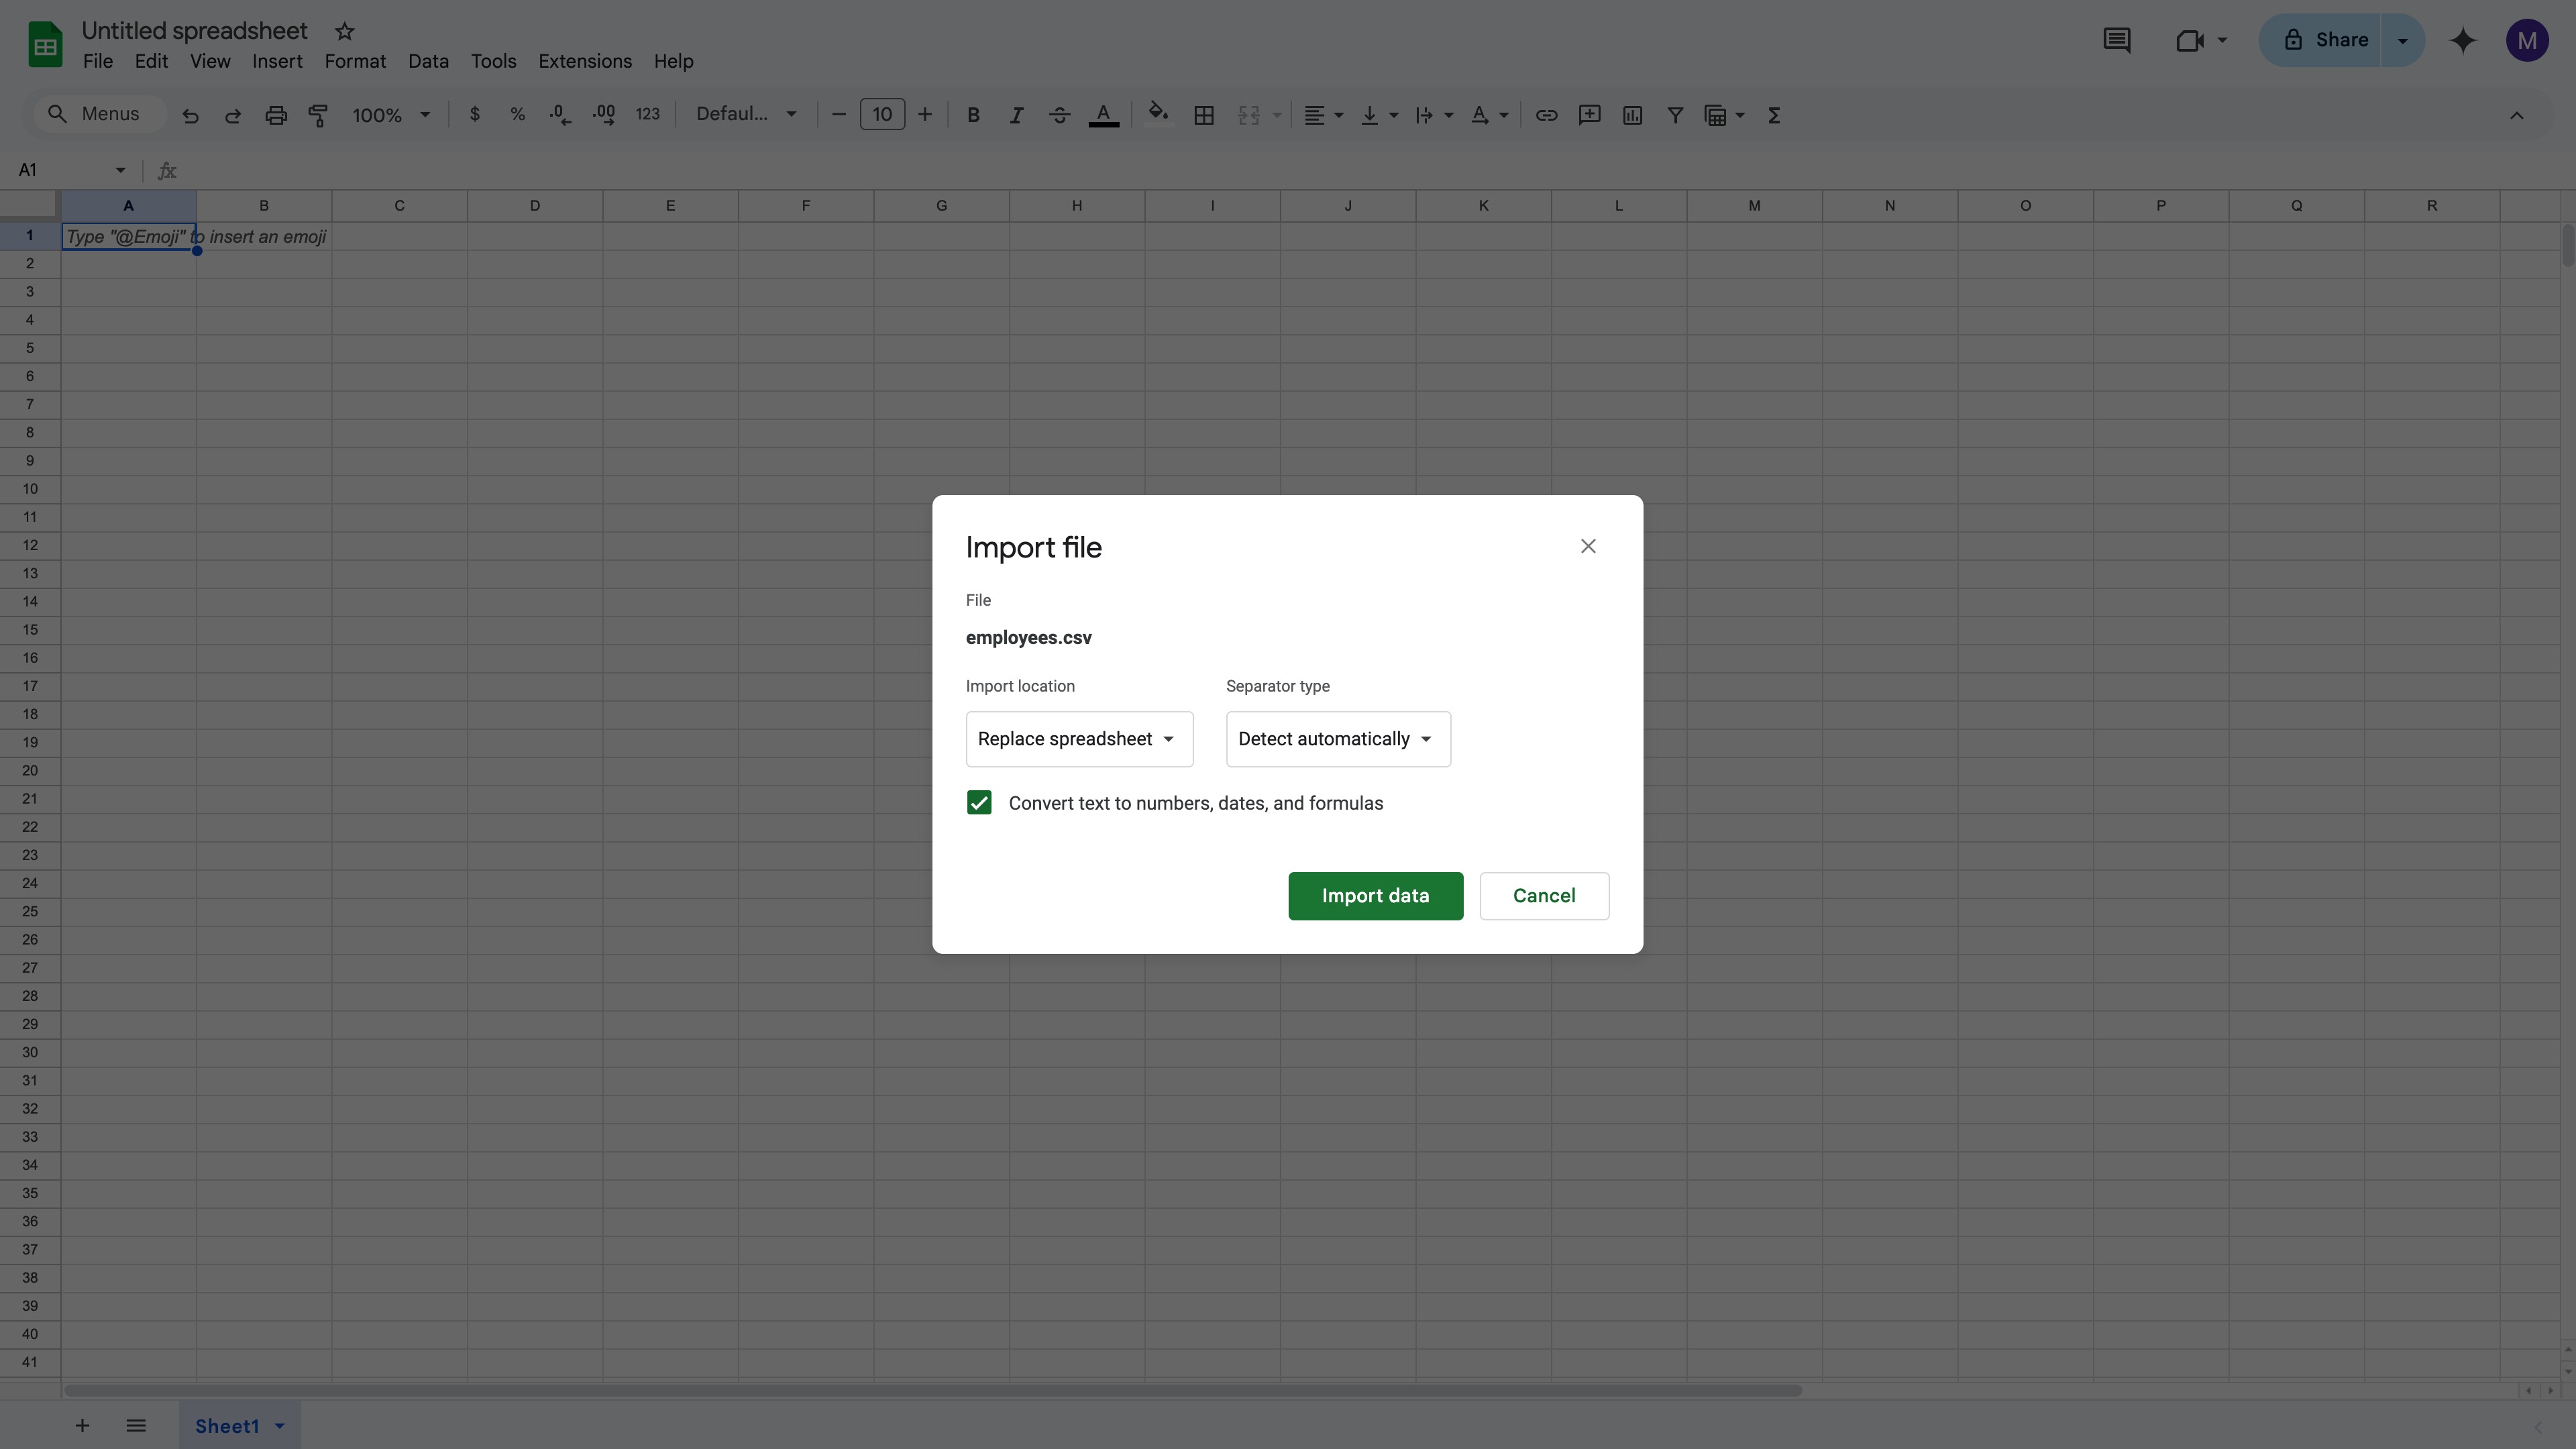Click the font size field
Viewport: 2576px width, 1449px height.
(x=882, y=115)
